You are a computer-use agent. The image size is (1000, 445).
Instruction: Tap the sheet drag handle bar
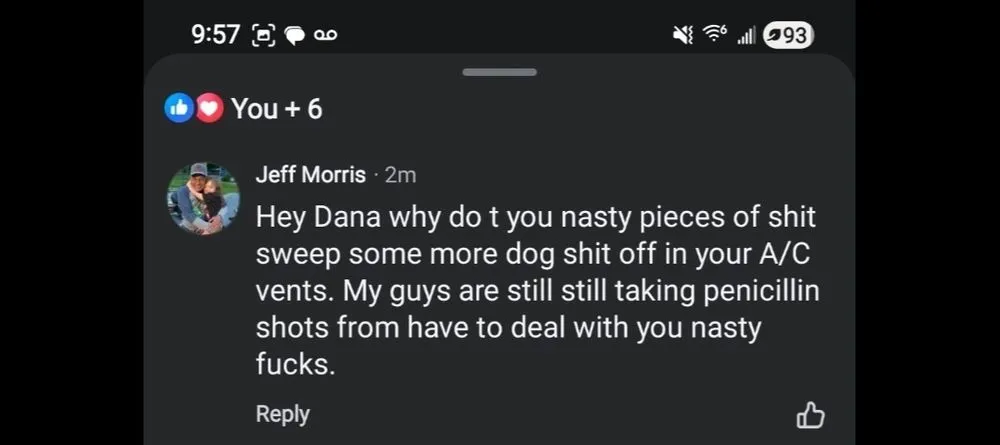click(500, 72)
